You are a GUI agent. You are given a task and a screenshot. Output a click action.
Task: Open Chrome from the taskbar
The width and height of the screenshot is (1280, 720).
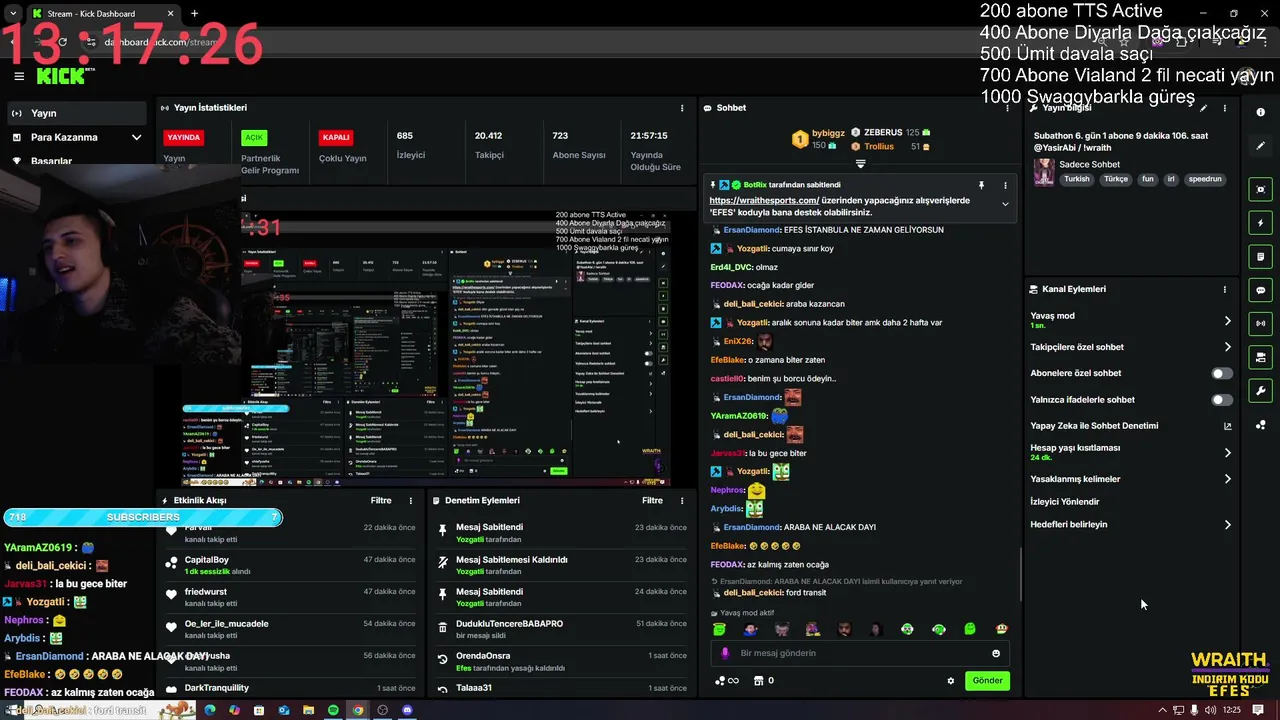pos(358,710)
